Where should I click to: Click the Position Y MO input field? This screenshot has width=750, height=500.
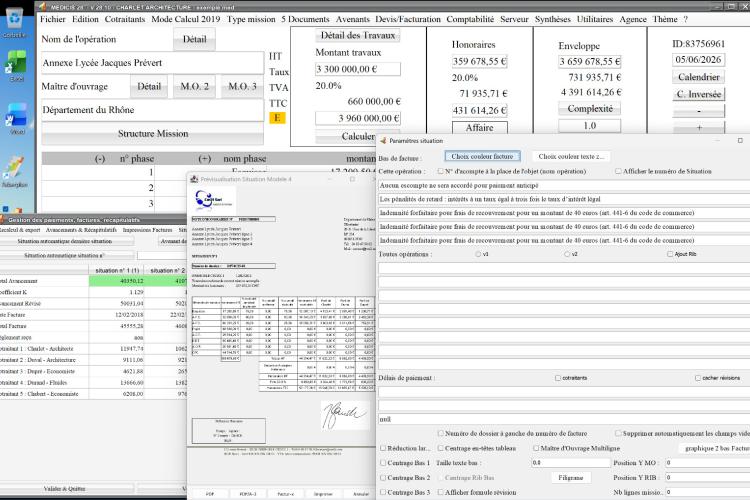(707, 463)
